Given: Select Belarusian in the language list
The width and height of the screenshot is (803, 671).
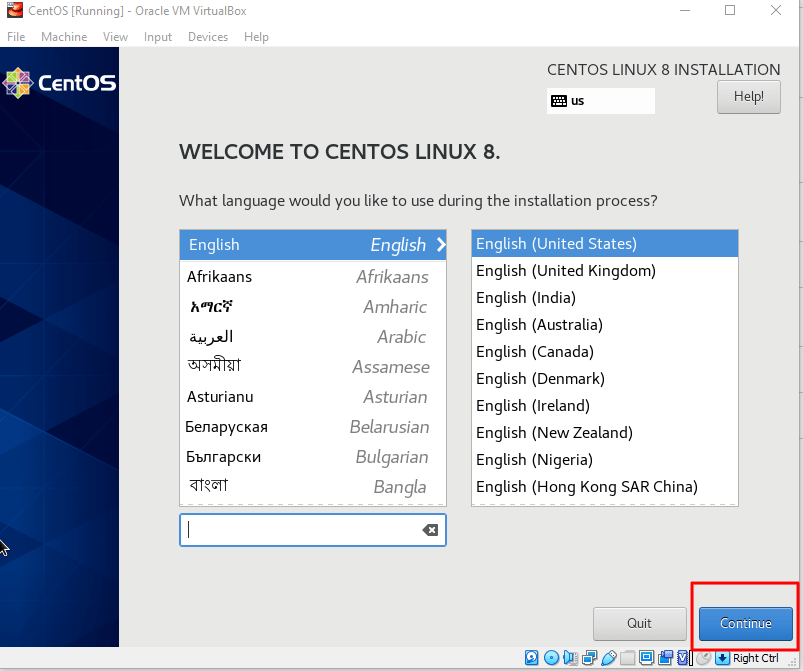Looking at the screenshot, I should 313,427.
